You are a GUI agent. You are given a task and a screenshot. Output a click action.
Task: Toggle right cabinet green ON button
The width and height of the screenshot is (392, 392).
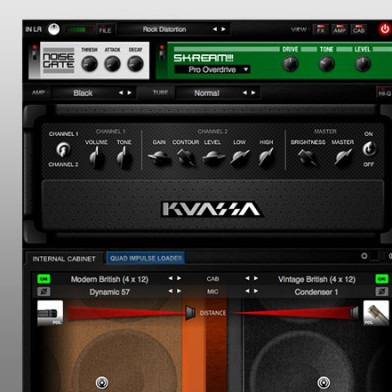coord(382,279)
